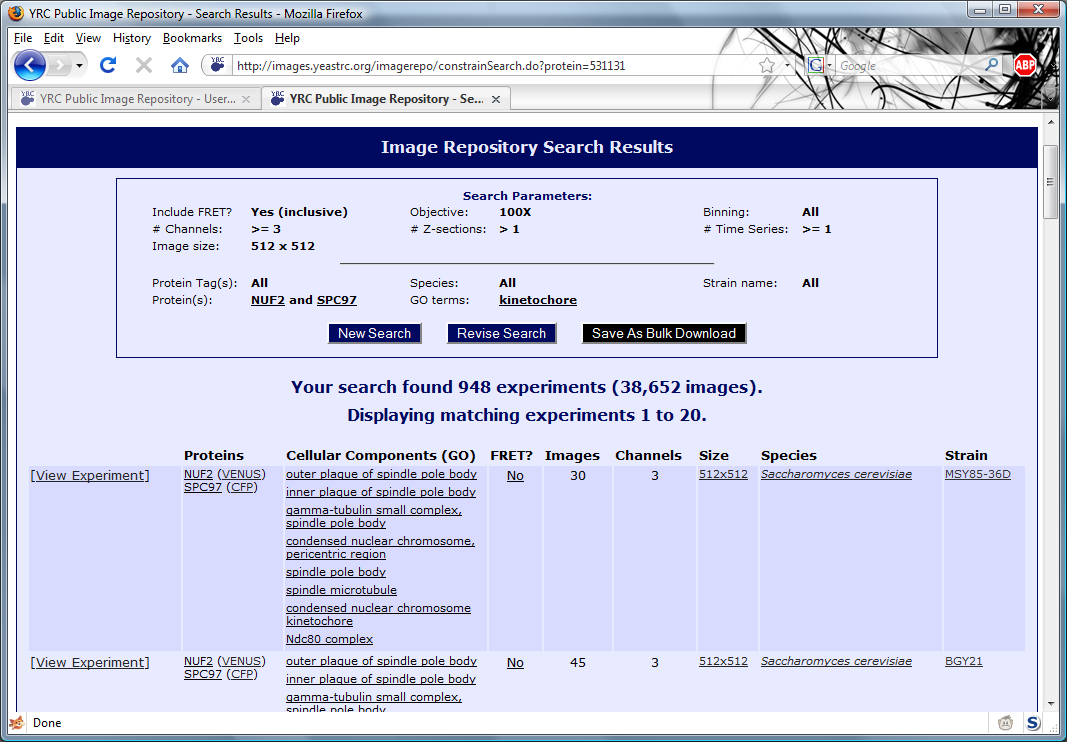This screenshot has height=742, width=1067.
Task: Bookmark this page with the star icon
Action: tap(767, 66)
